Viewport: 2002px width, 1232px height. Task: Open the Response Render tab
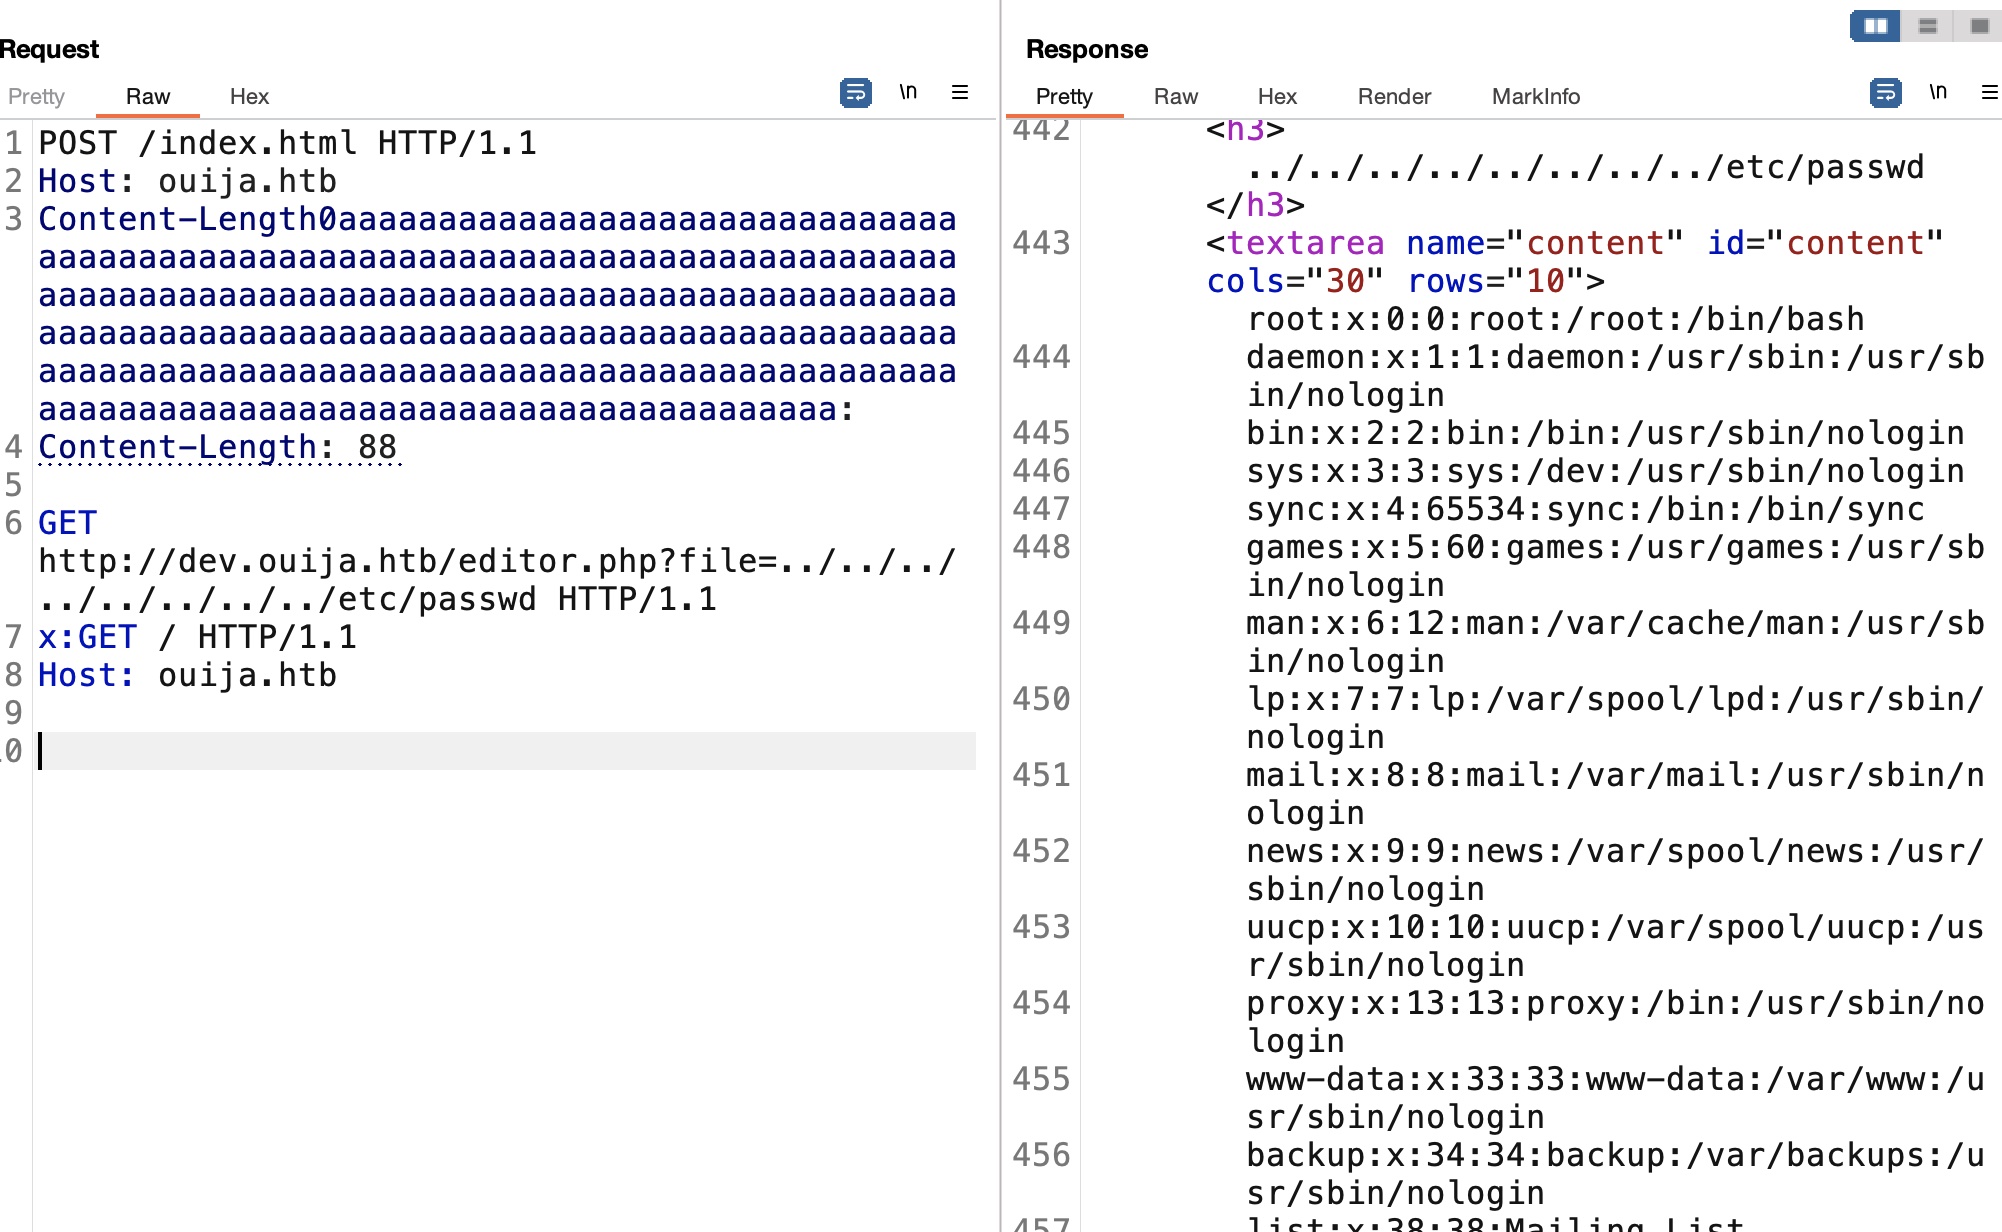point(1394,97)
